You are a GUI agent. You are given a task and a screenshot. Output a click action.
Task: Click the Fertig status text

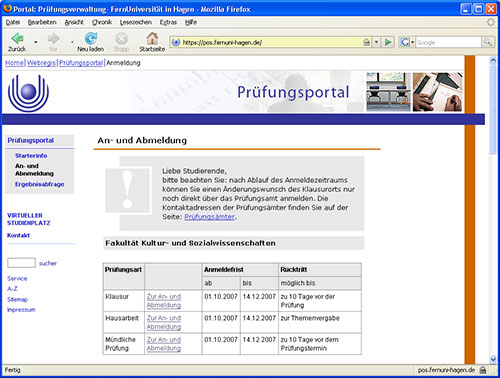tap(12, 370)
